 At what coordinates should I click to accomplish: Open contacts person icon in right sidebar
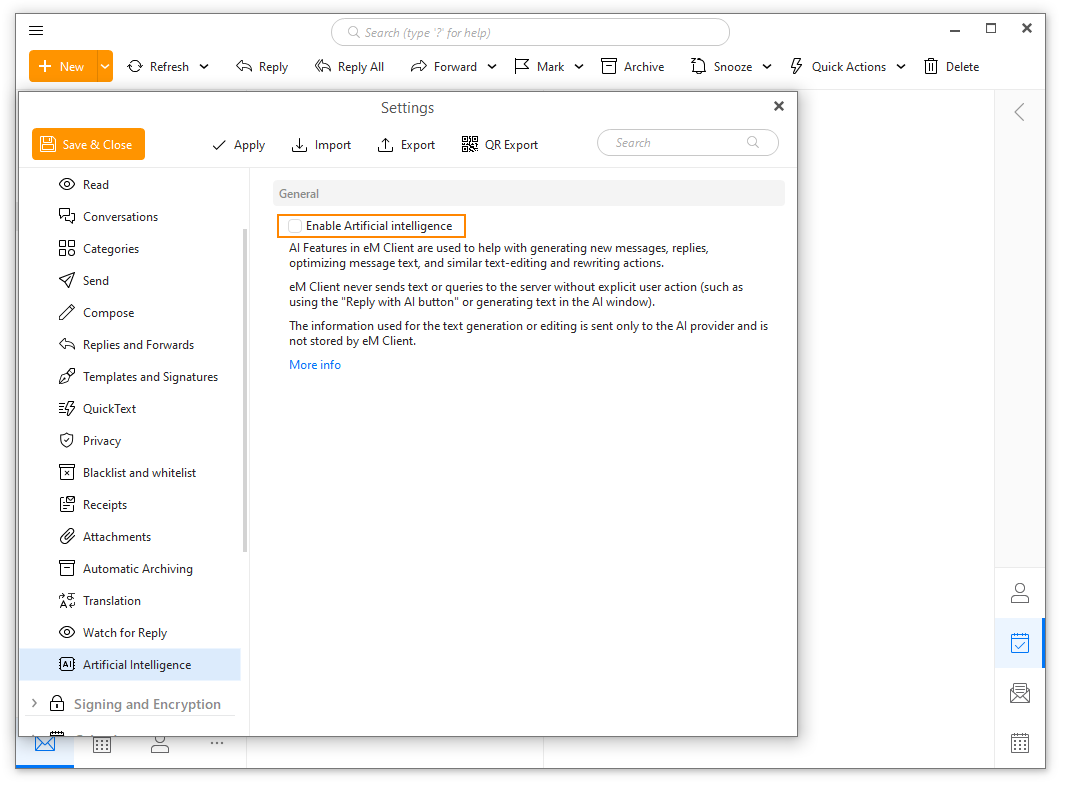pyautogui.click(x=1019, y=593)
